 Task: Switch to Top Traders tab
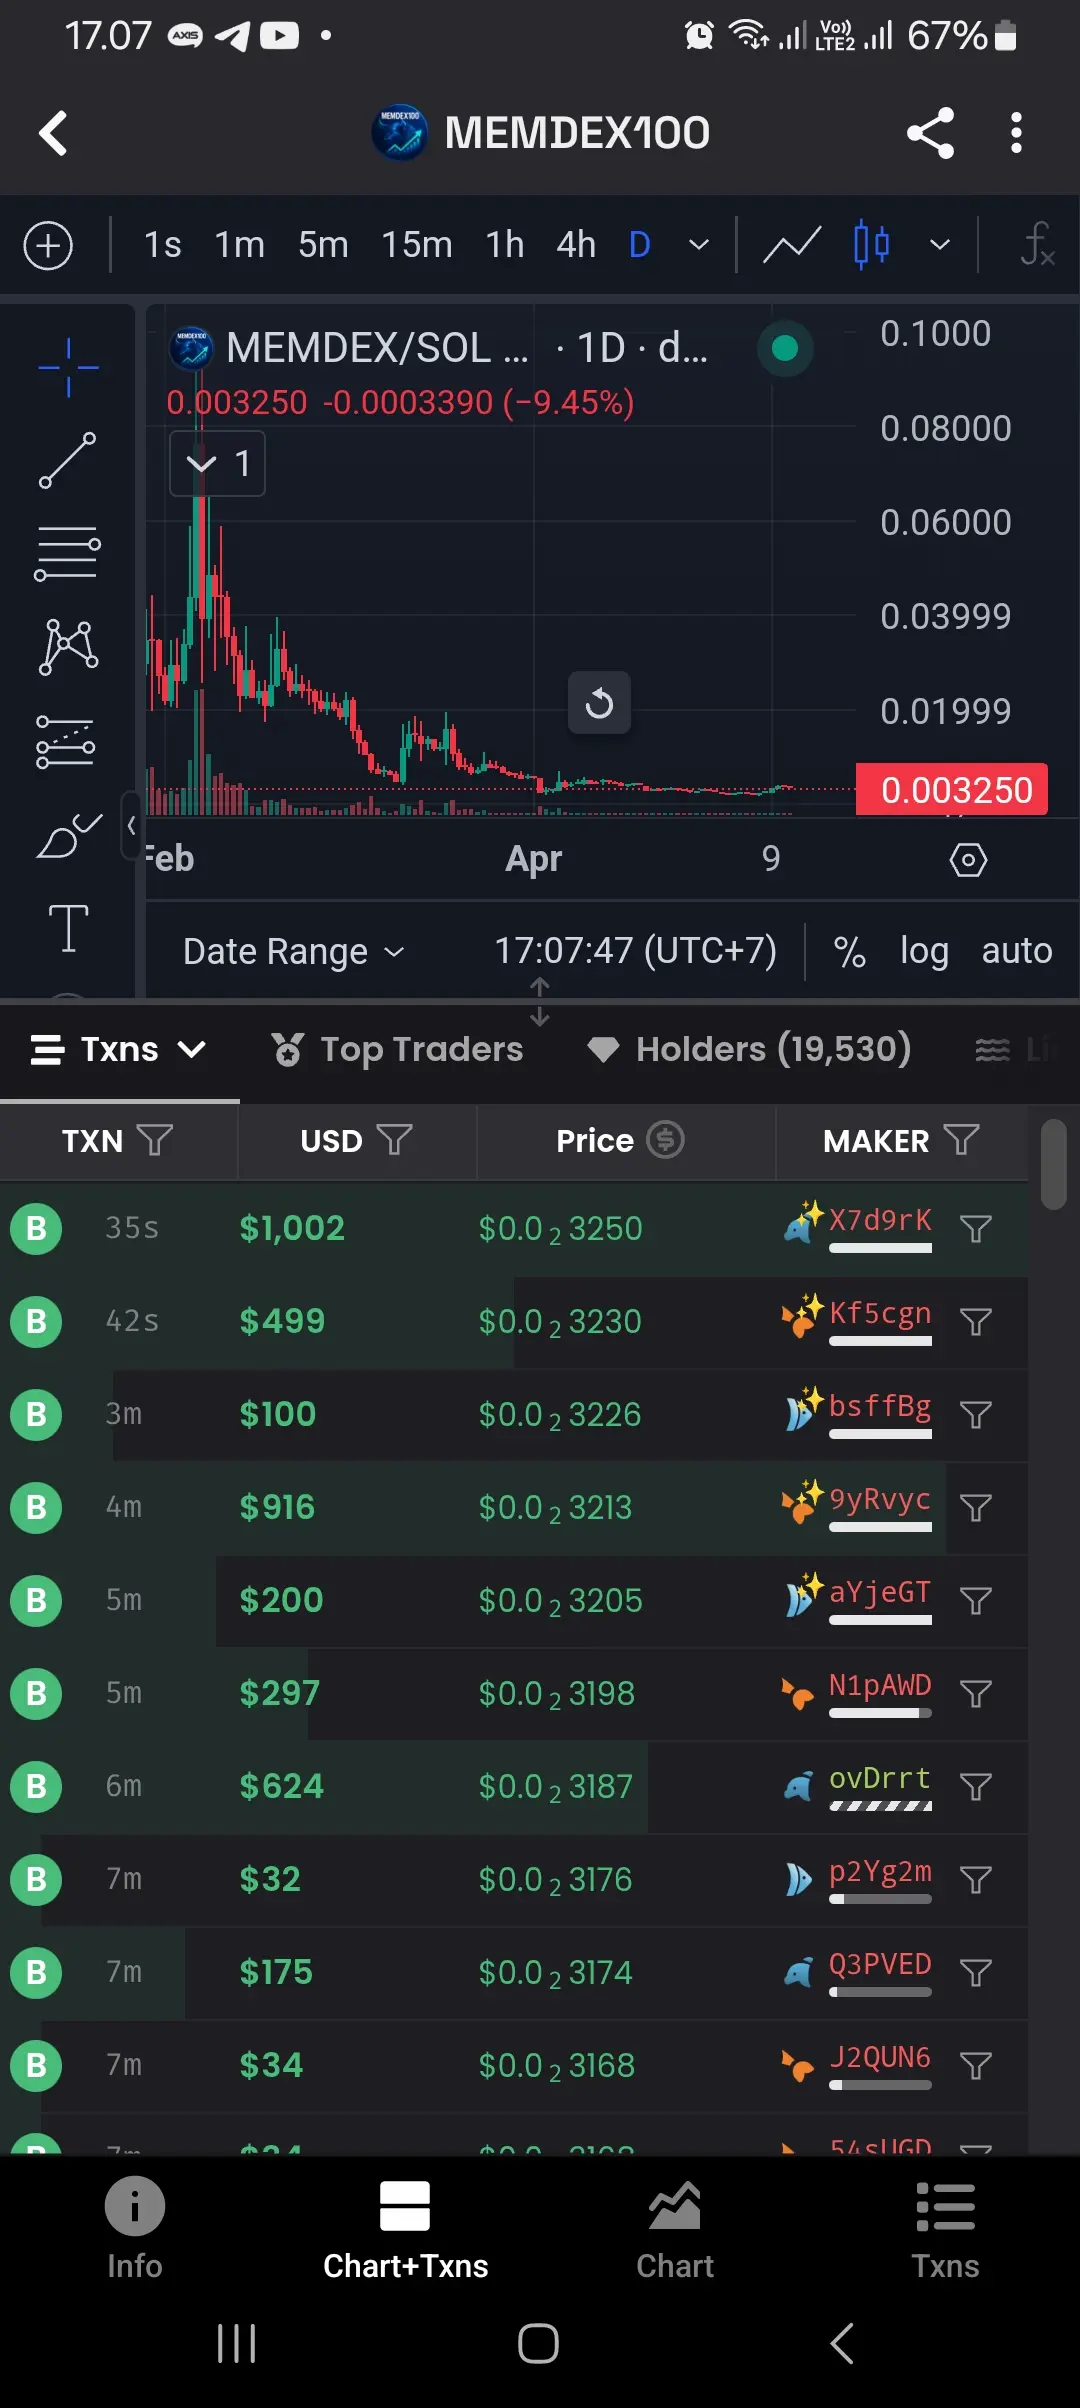coord(397,1050)
